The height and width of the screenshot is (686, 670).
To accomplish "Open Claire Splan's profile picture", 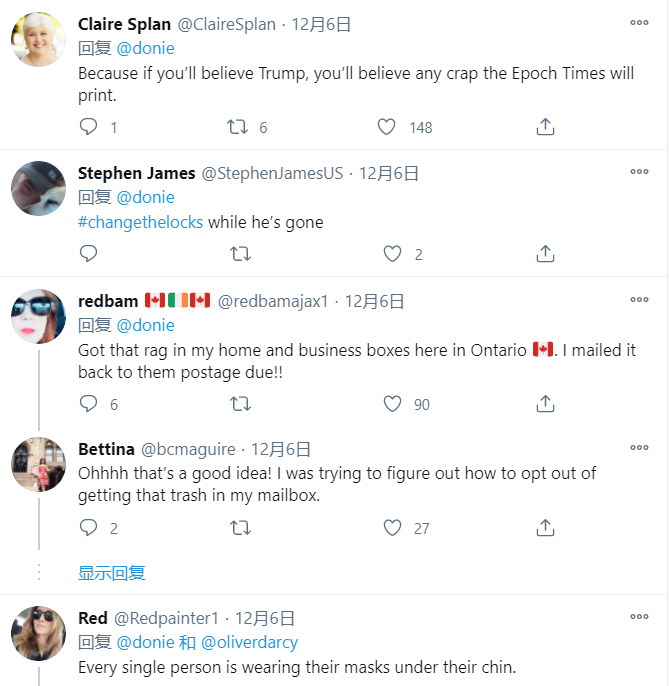I will (39, 39).
